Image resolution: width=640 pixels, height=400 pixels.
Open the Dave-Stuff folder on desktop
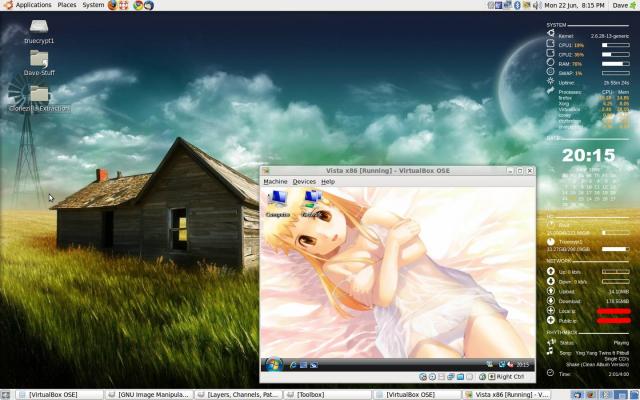tap(39, 63)
